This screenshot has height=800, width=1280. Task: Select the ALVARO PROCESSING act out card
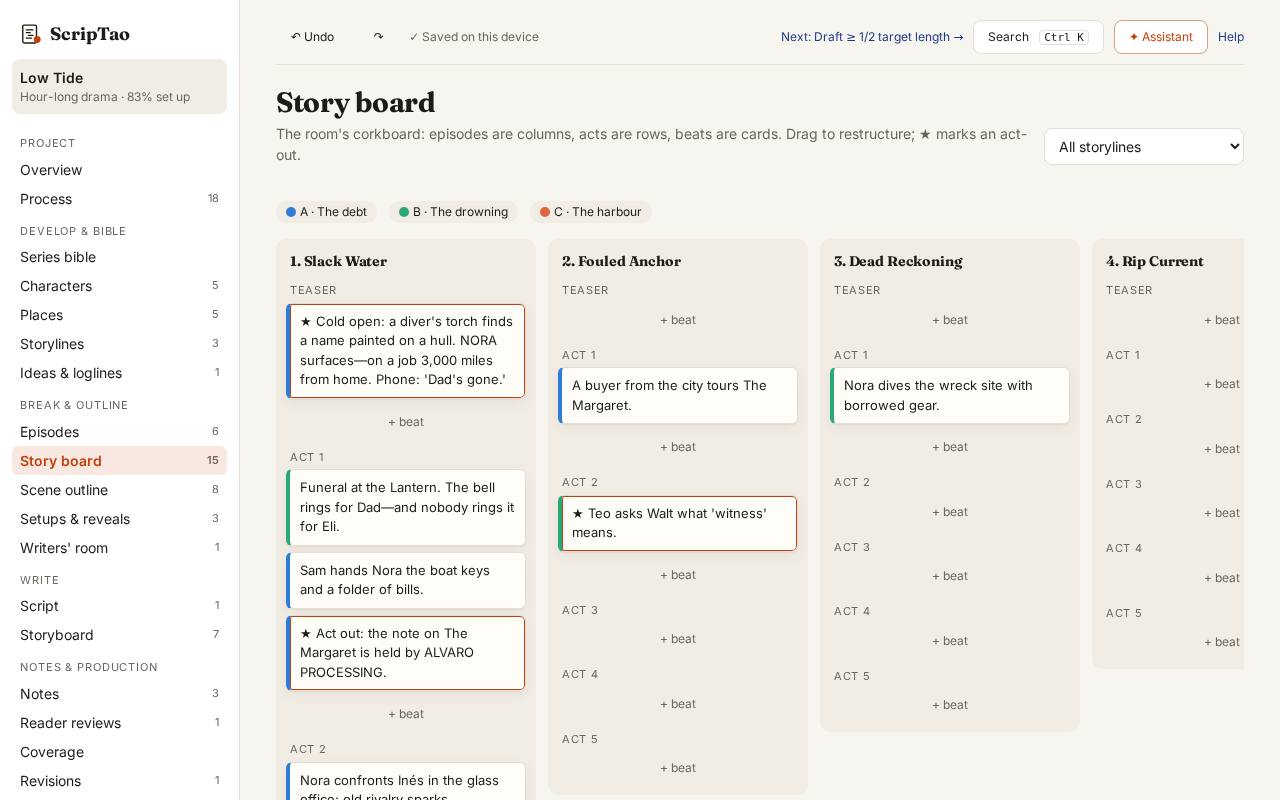[406, 653]
